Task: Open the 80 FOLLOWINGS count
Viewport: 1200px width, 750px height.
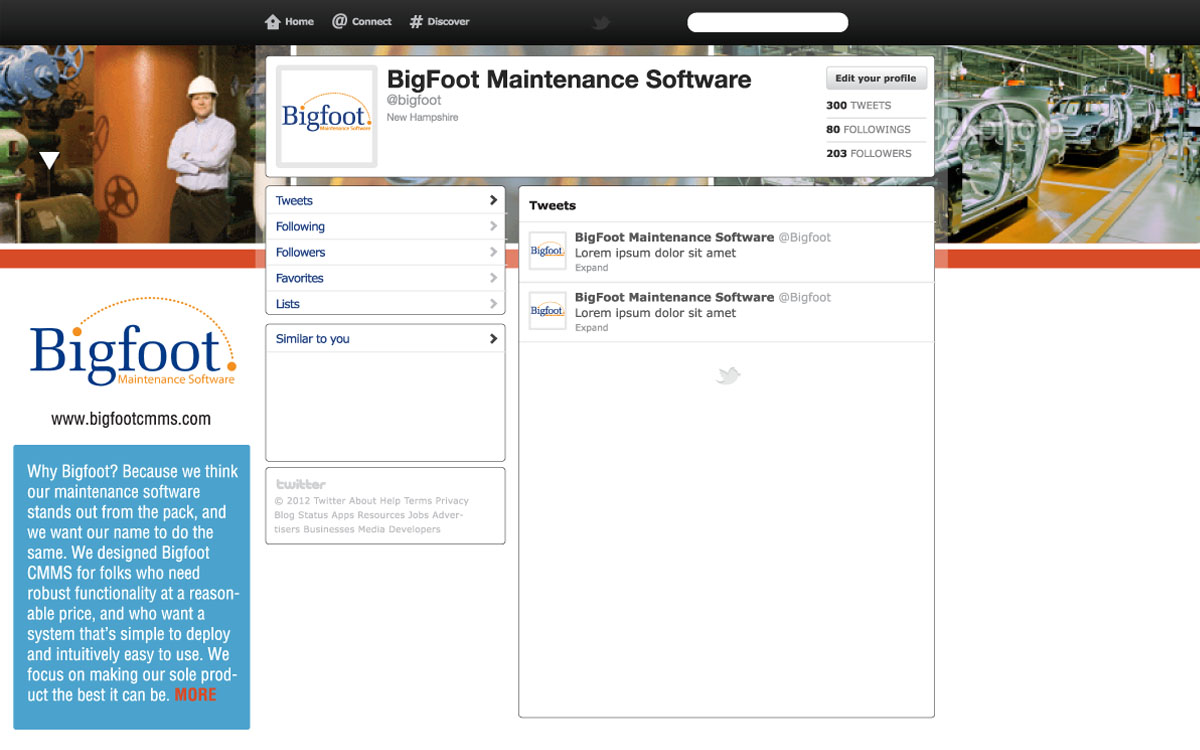Action: click(x=868, y=129)
